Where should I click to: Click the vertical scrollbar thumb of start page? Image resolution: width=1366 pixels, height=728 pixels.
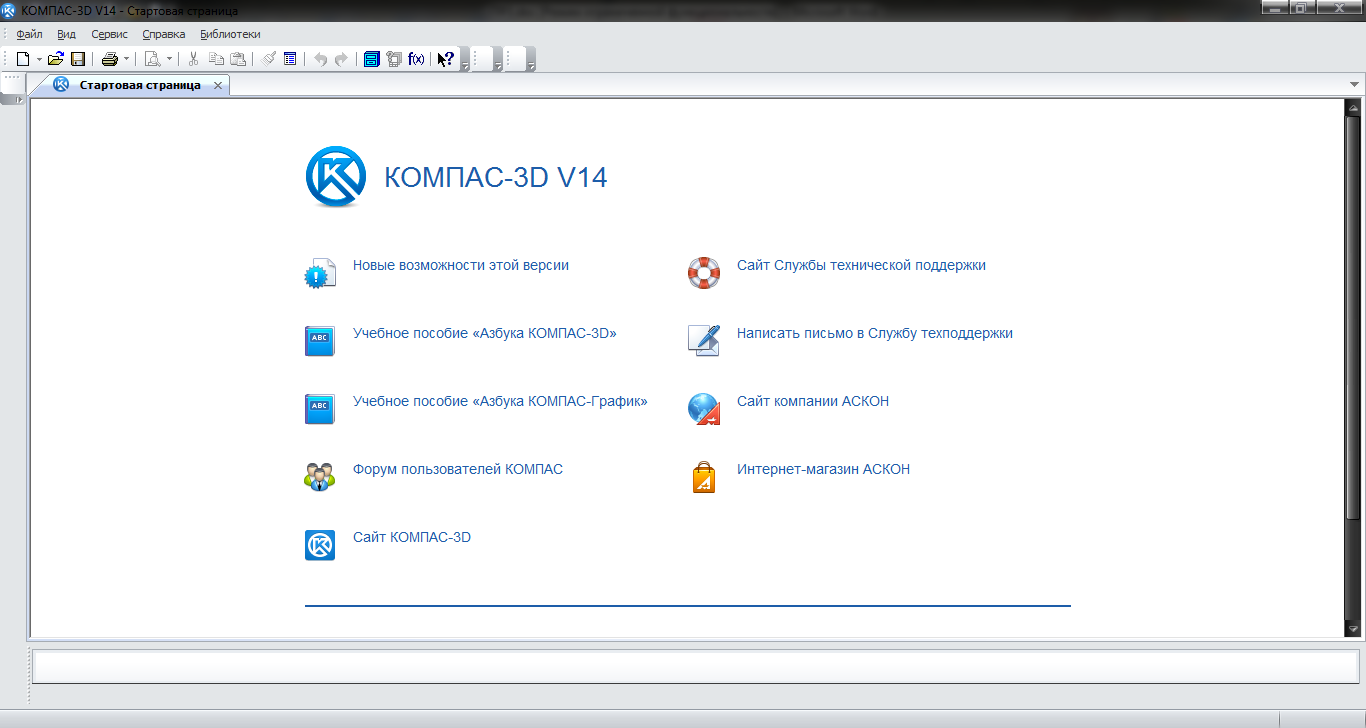[1354, 318]
